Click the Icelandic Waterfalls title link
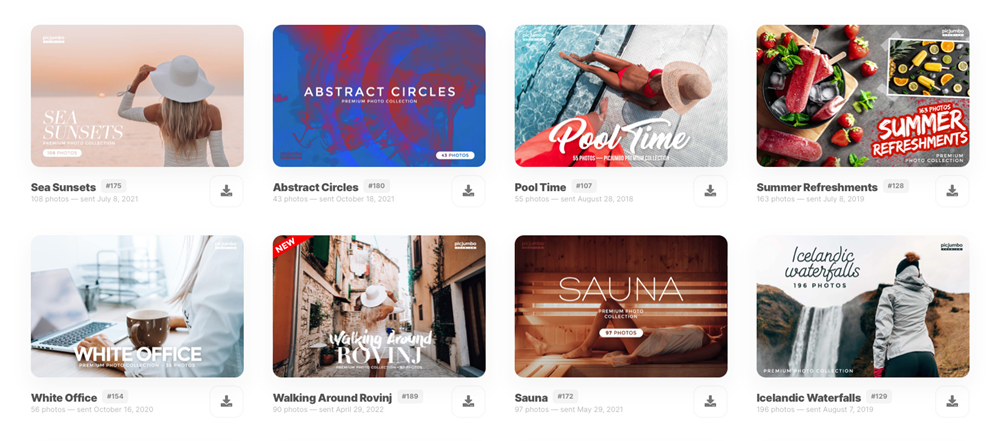 [809, 397]
